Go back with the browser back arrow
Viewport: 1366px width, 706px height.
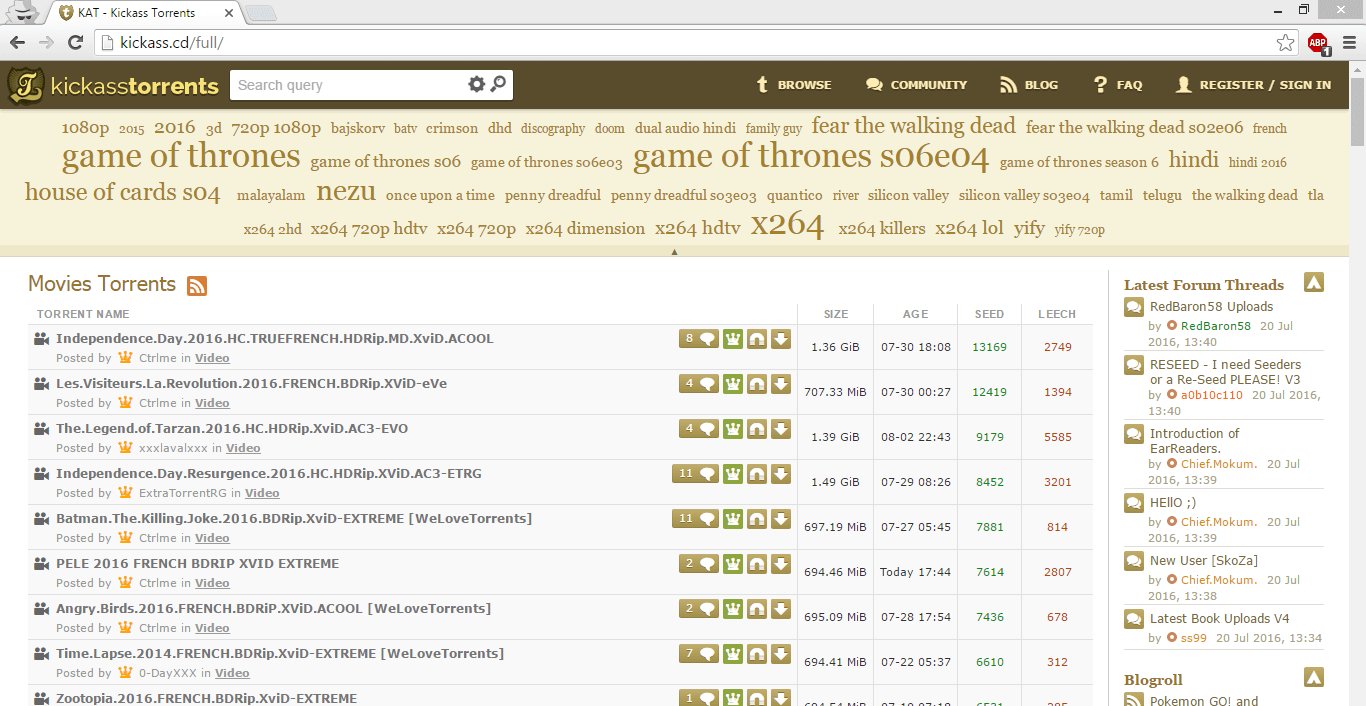point(17,42)
